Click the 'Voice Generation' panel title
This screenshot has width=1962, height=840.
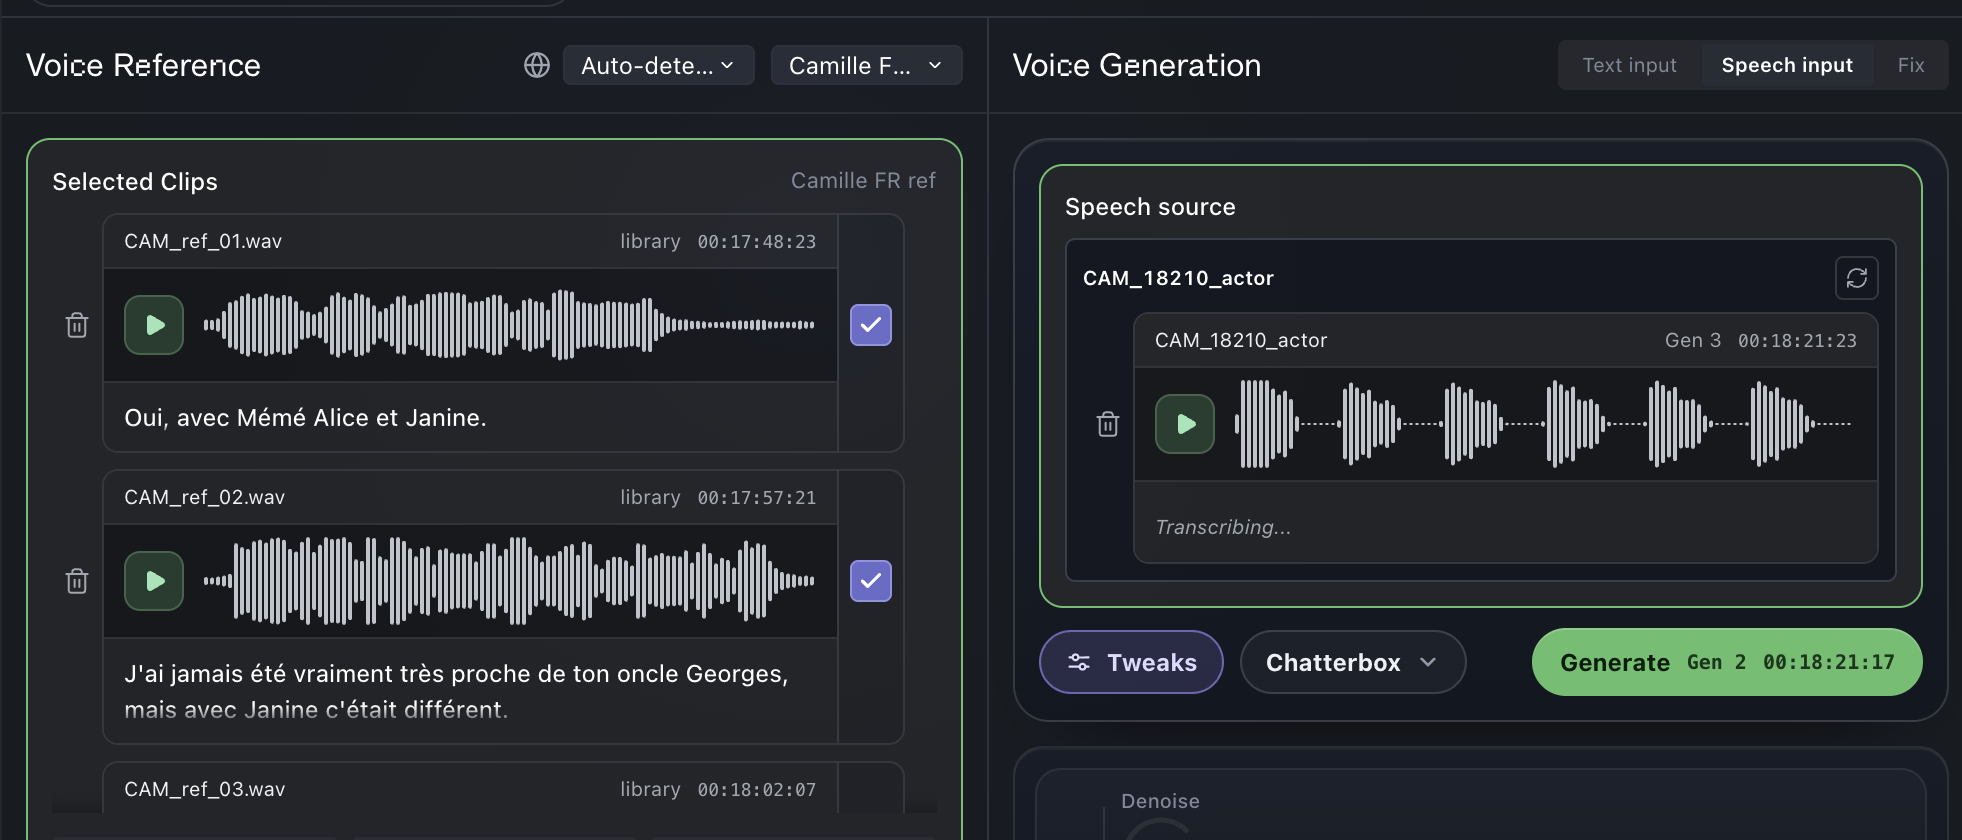1137,65
